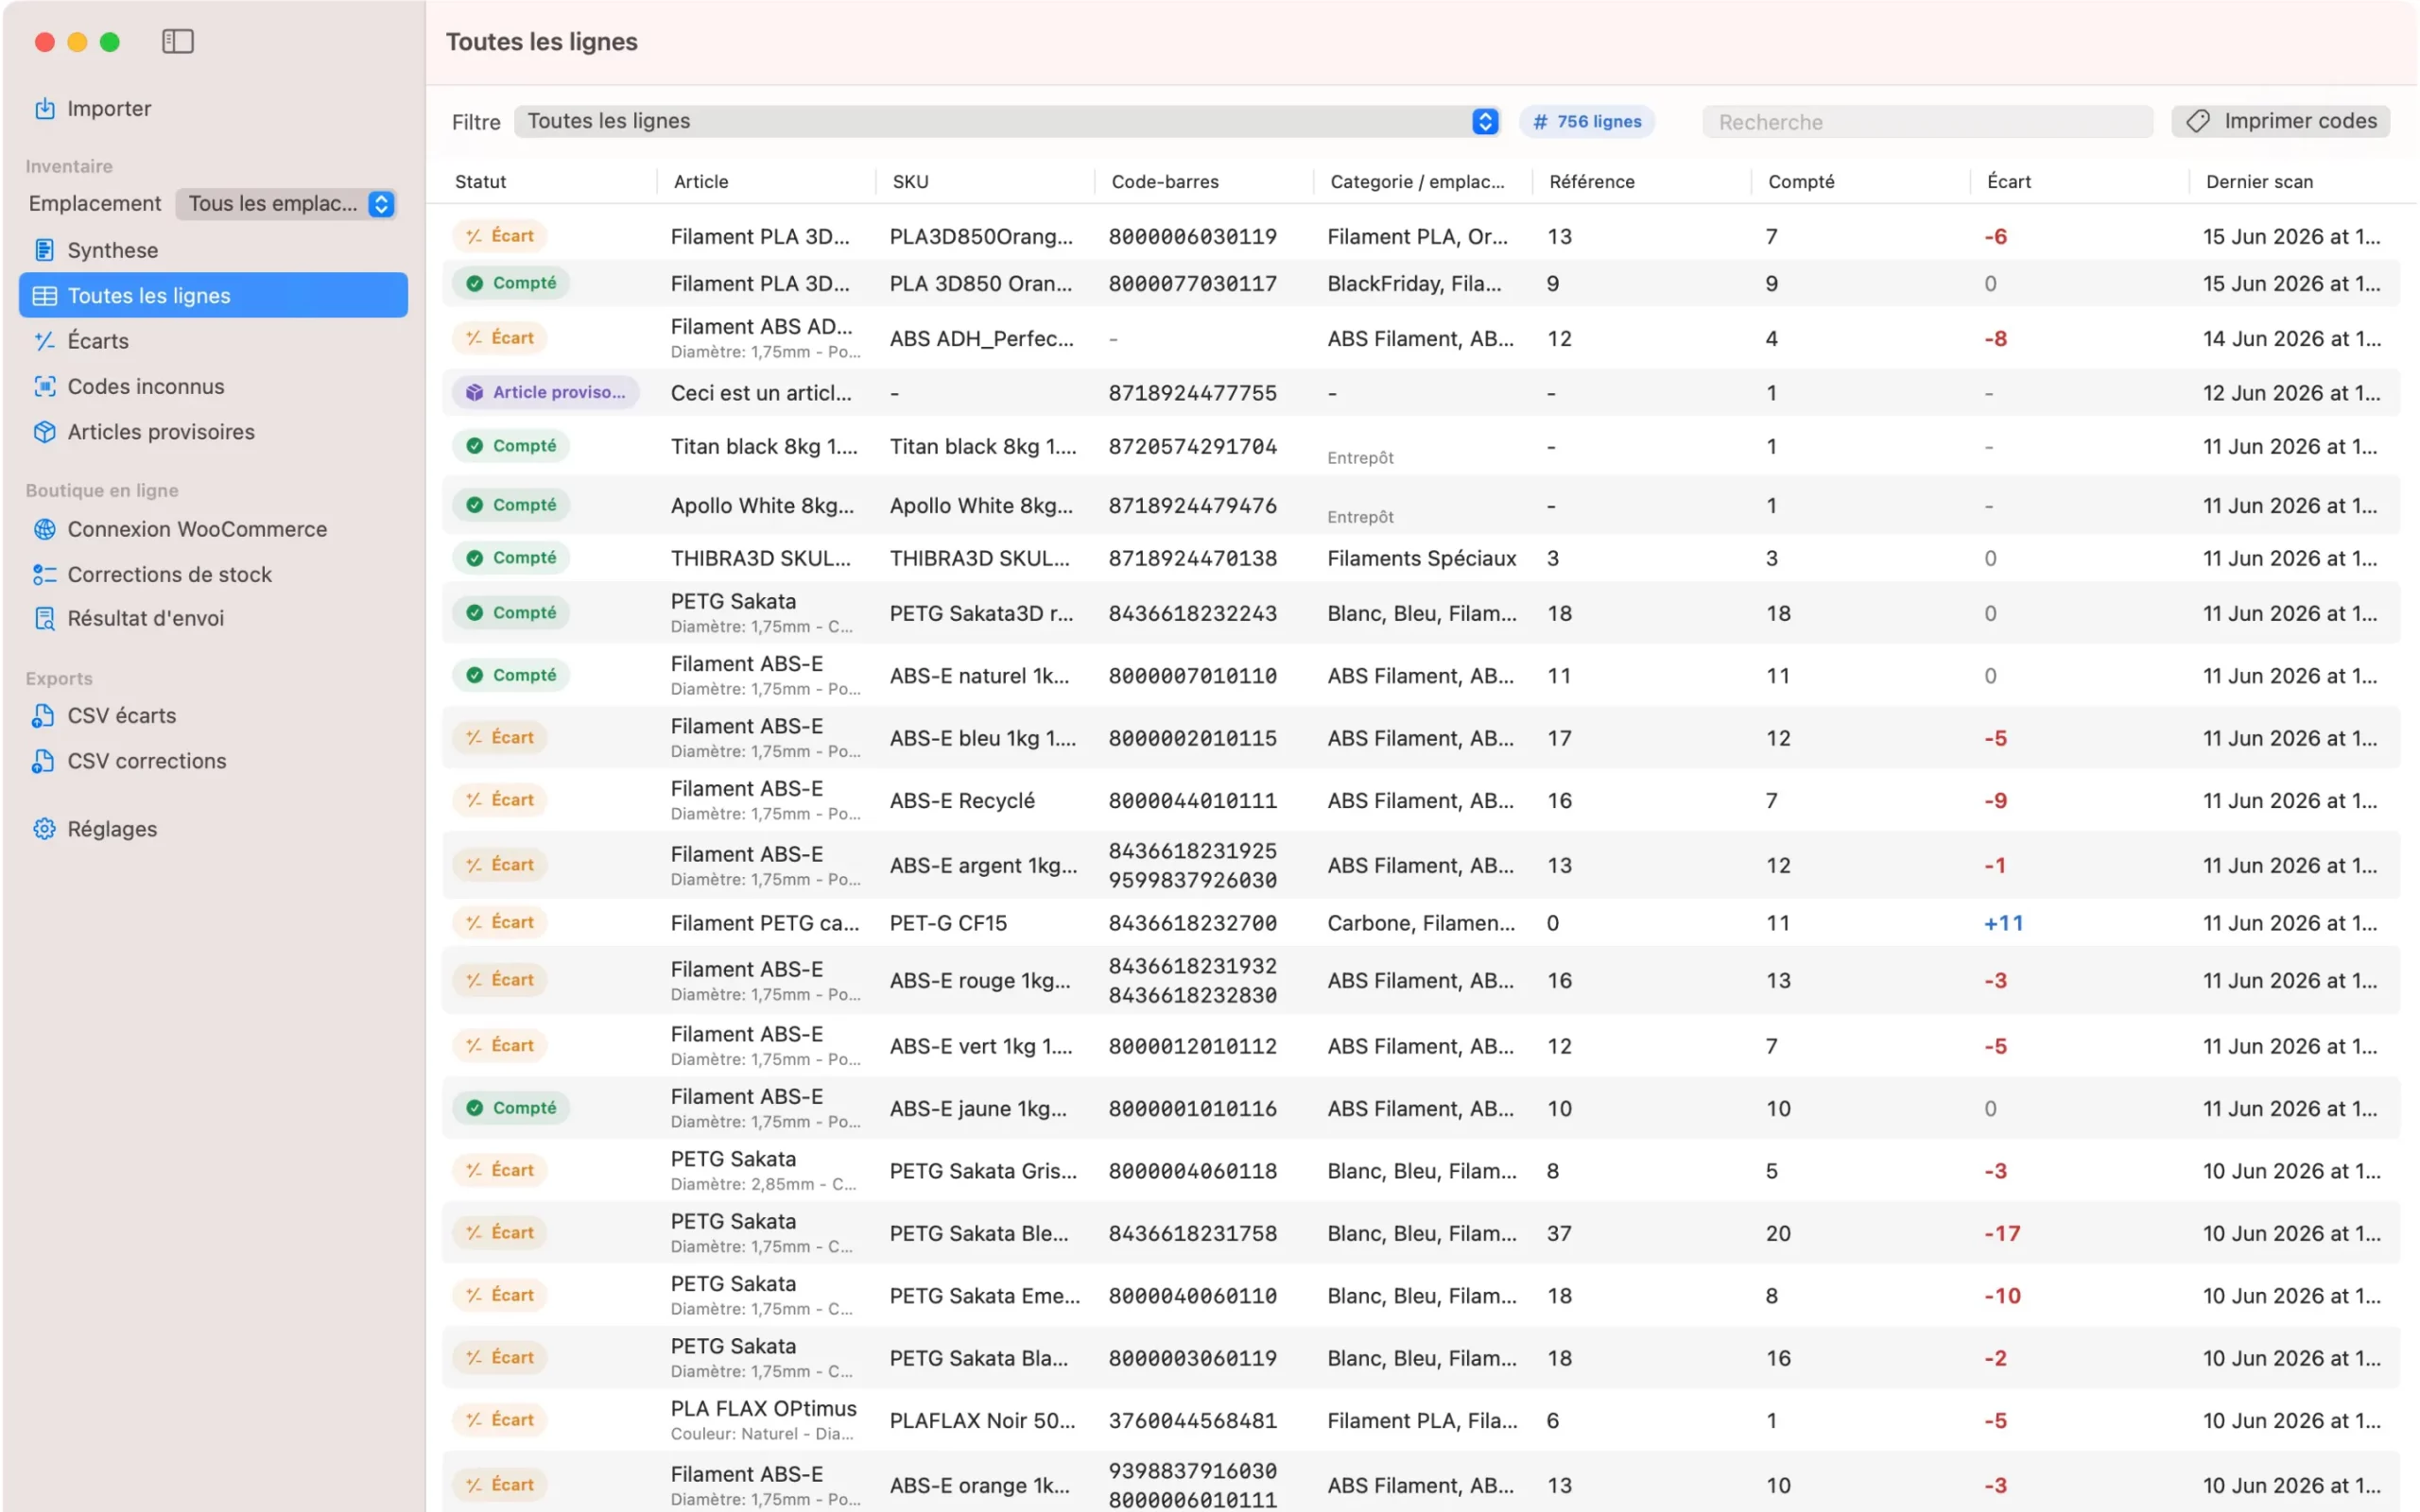Click the green checkmark icon on Titan black row
2420x1512 pixels.
click(x=475, y=445)
